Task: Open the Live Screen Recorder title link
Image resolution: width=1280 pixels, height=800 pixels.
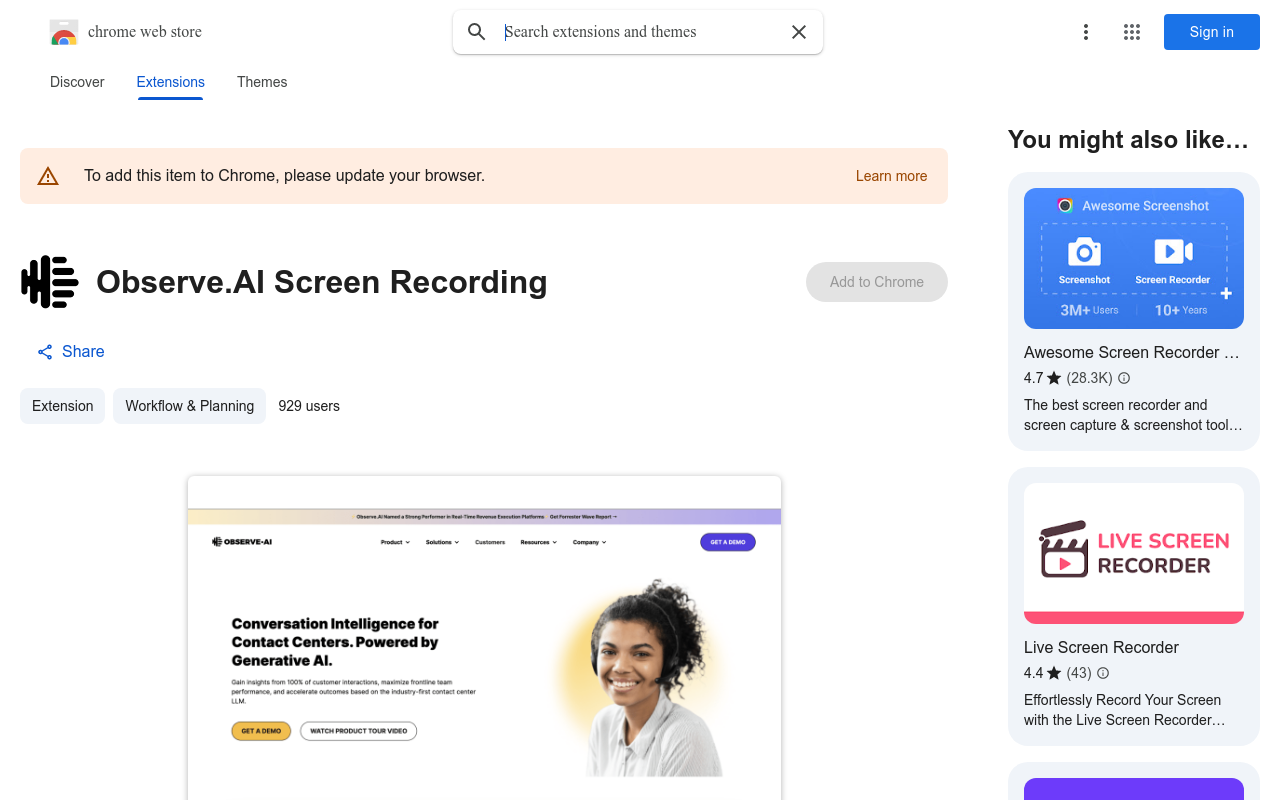Action: pos(1101,647)
